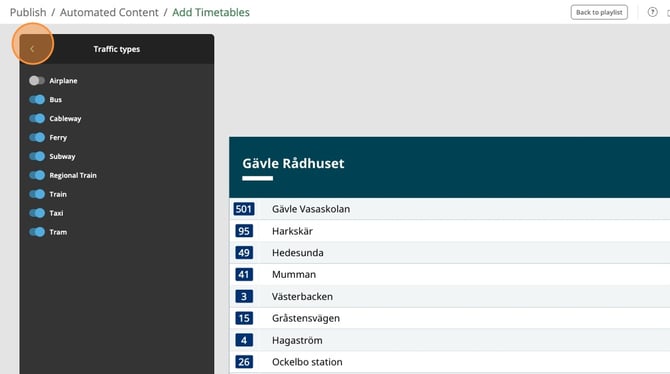Click the Gråstensvägen destination

point(306,318)
